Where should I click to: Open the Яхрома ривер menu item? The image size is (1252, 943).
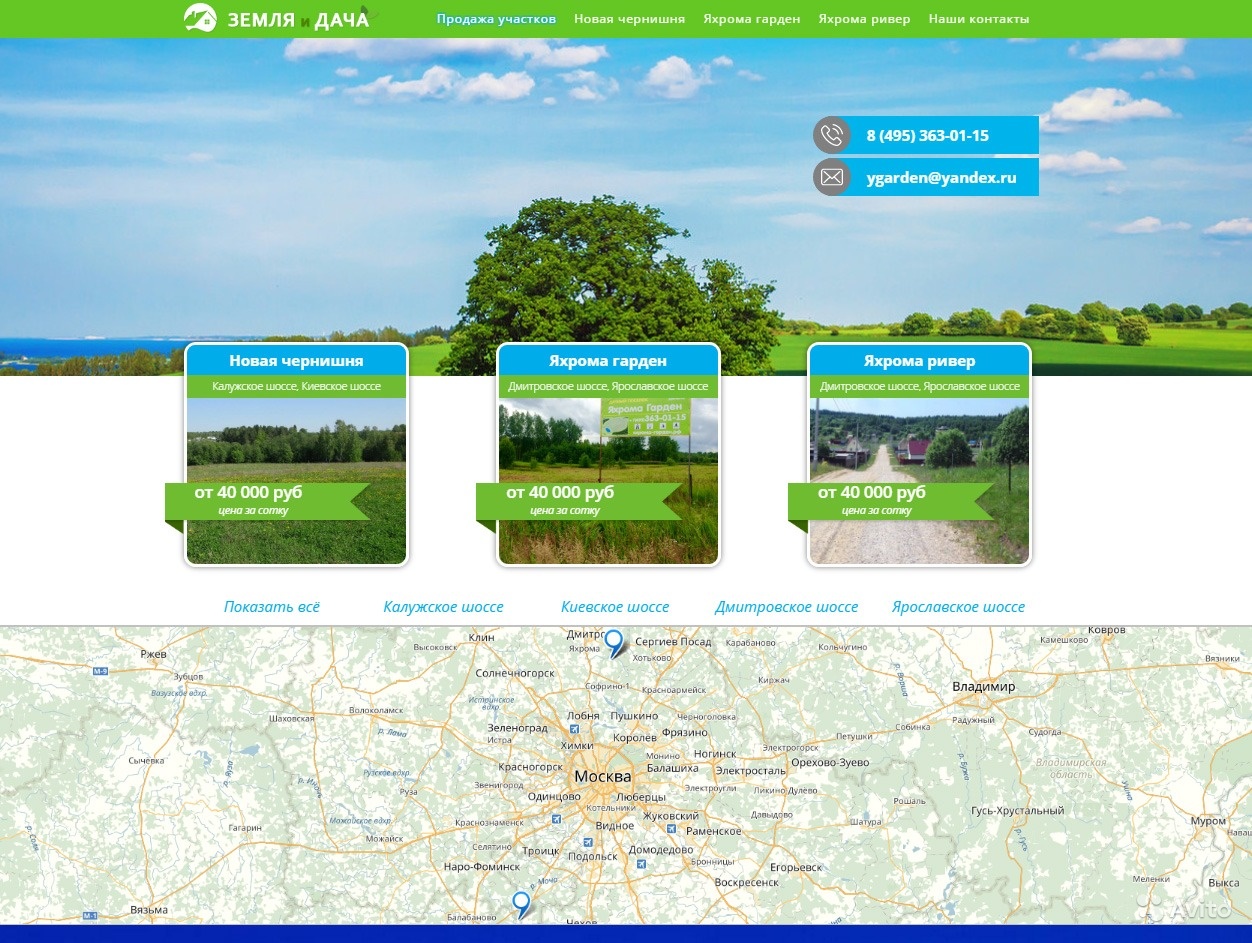864,19
